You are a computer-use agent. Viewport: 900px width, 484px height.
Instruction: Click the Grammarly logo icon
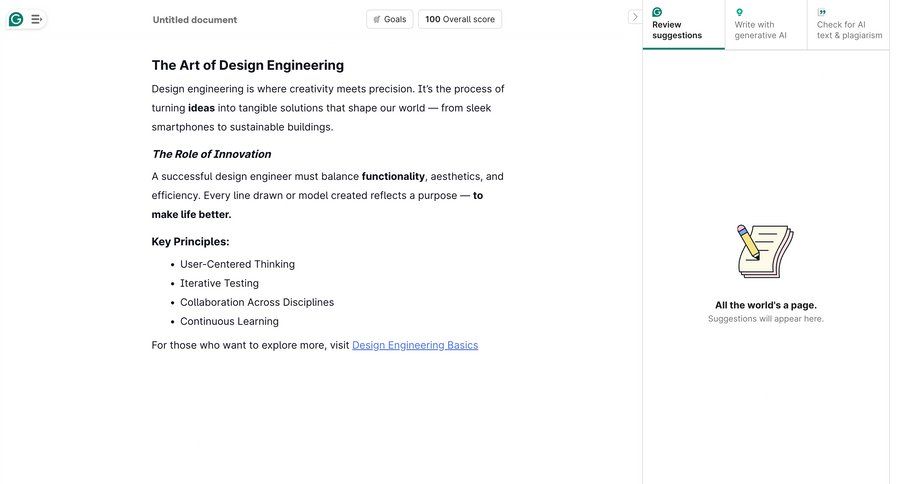coord(16,20)
